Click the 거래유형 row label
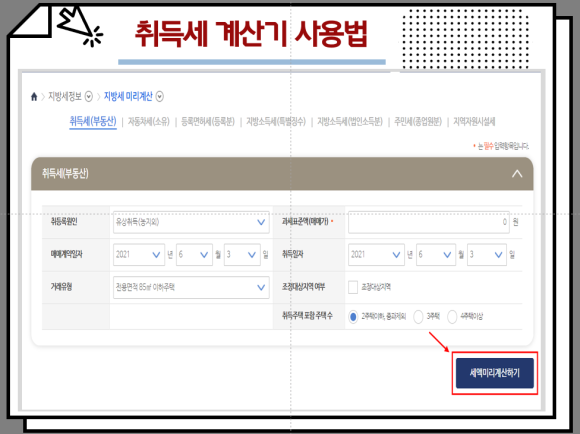The width and height of the screenshot is (580, 434). pos(61,287)
